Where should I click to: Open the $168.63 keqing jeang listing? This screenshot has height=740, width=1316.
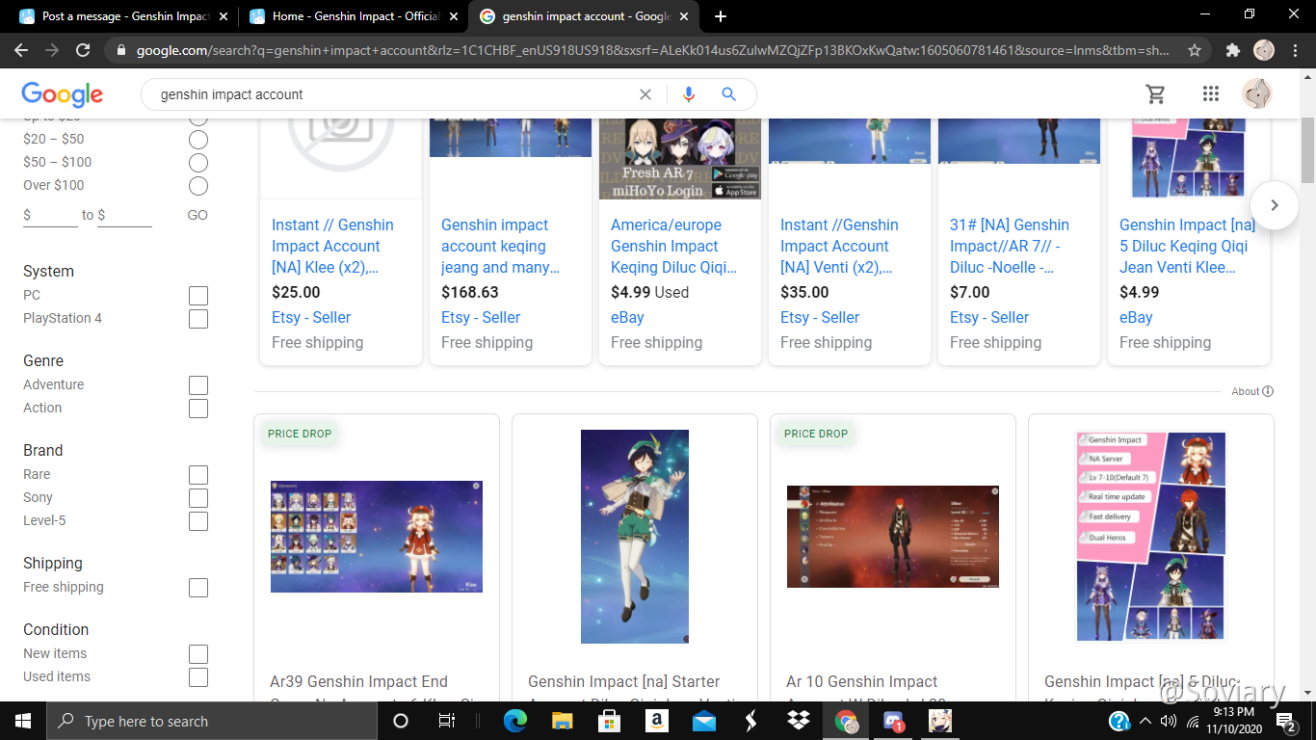tap(500, 246)
